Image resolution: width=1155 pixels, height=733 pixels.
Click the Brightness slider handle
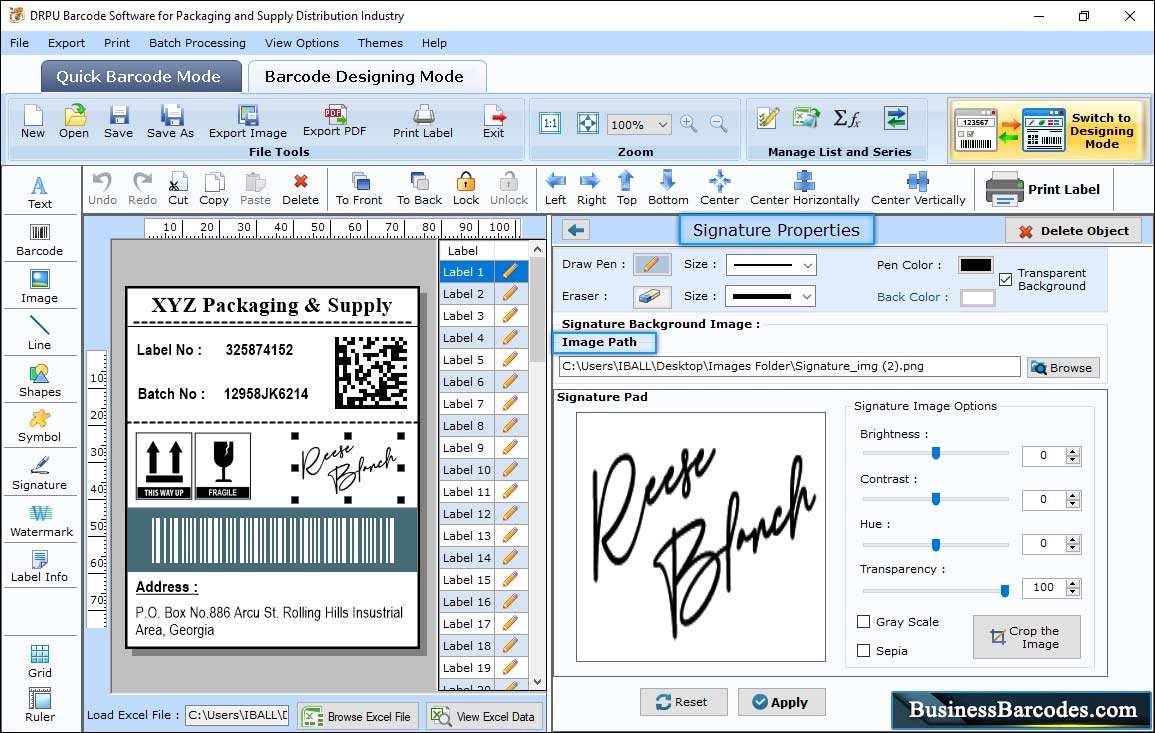click(x=935, y=453)
